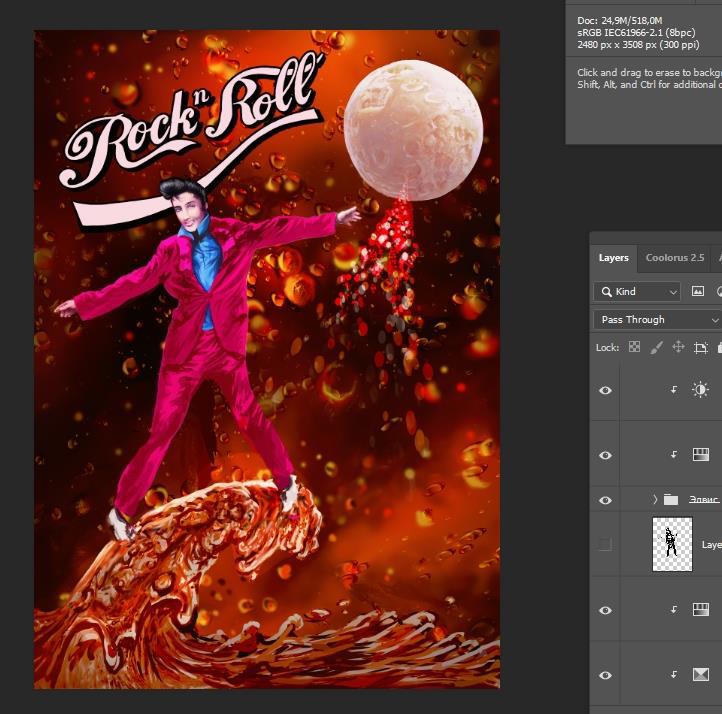
Task: Click lock transparent pixels icon
Action: click(x=634, y=347)
